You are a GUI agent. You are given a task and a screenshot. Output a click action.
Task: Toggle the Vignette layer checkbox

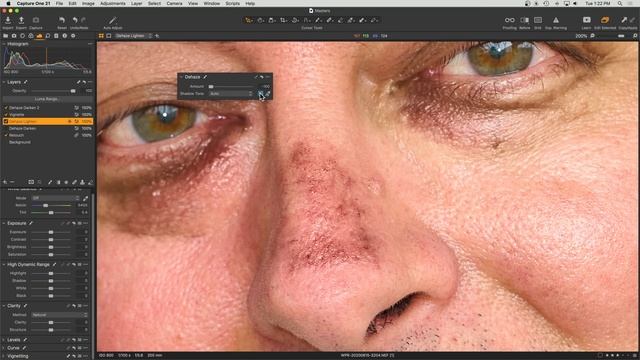(6, 115)
